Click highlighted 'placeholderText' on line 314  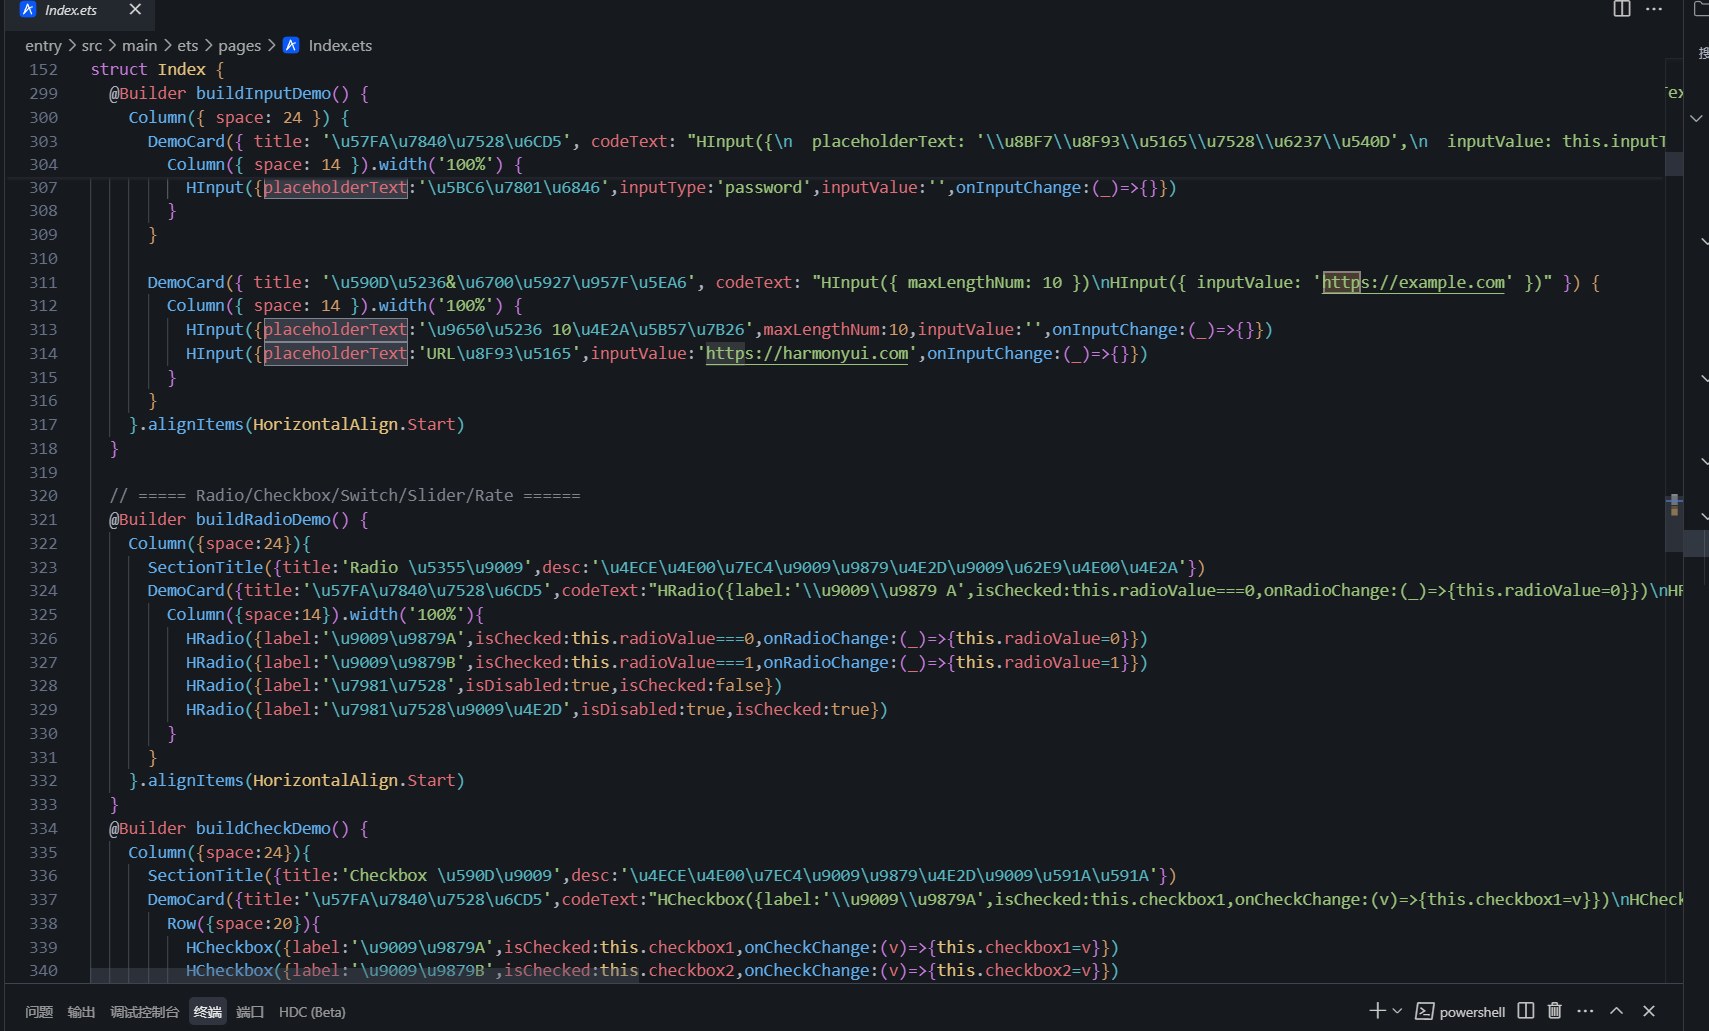(x=335, y=353)
